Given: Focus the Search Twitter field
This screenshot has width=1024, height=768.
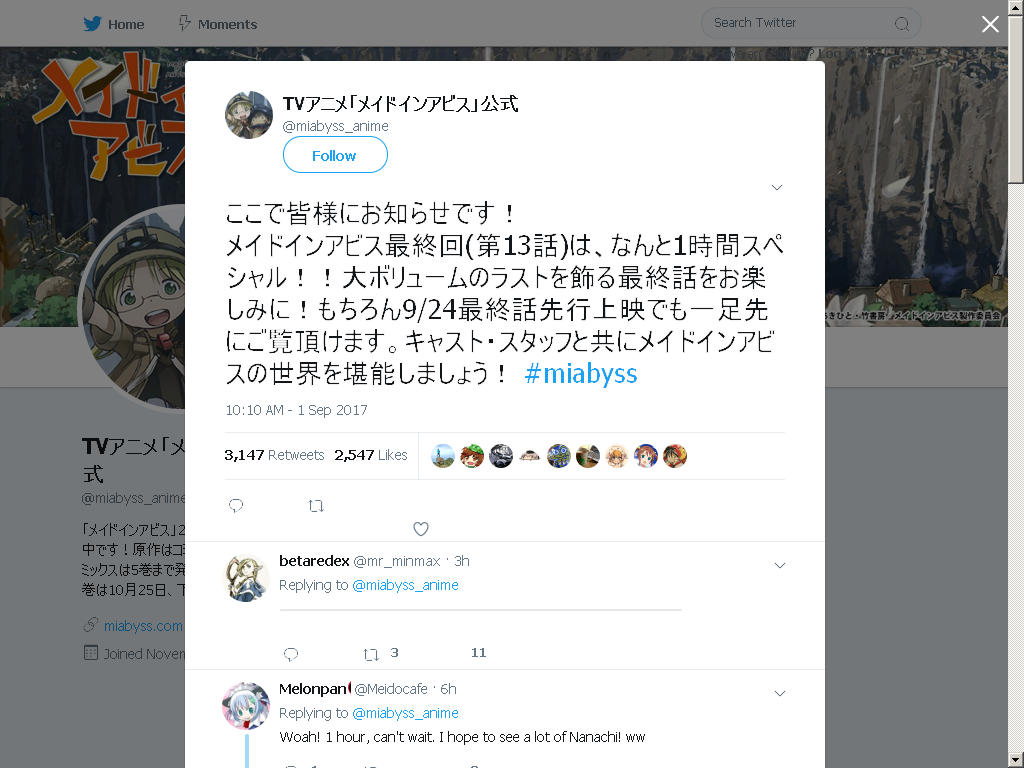Looking at the screenshot, I should (x=810, y=24).
